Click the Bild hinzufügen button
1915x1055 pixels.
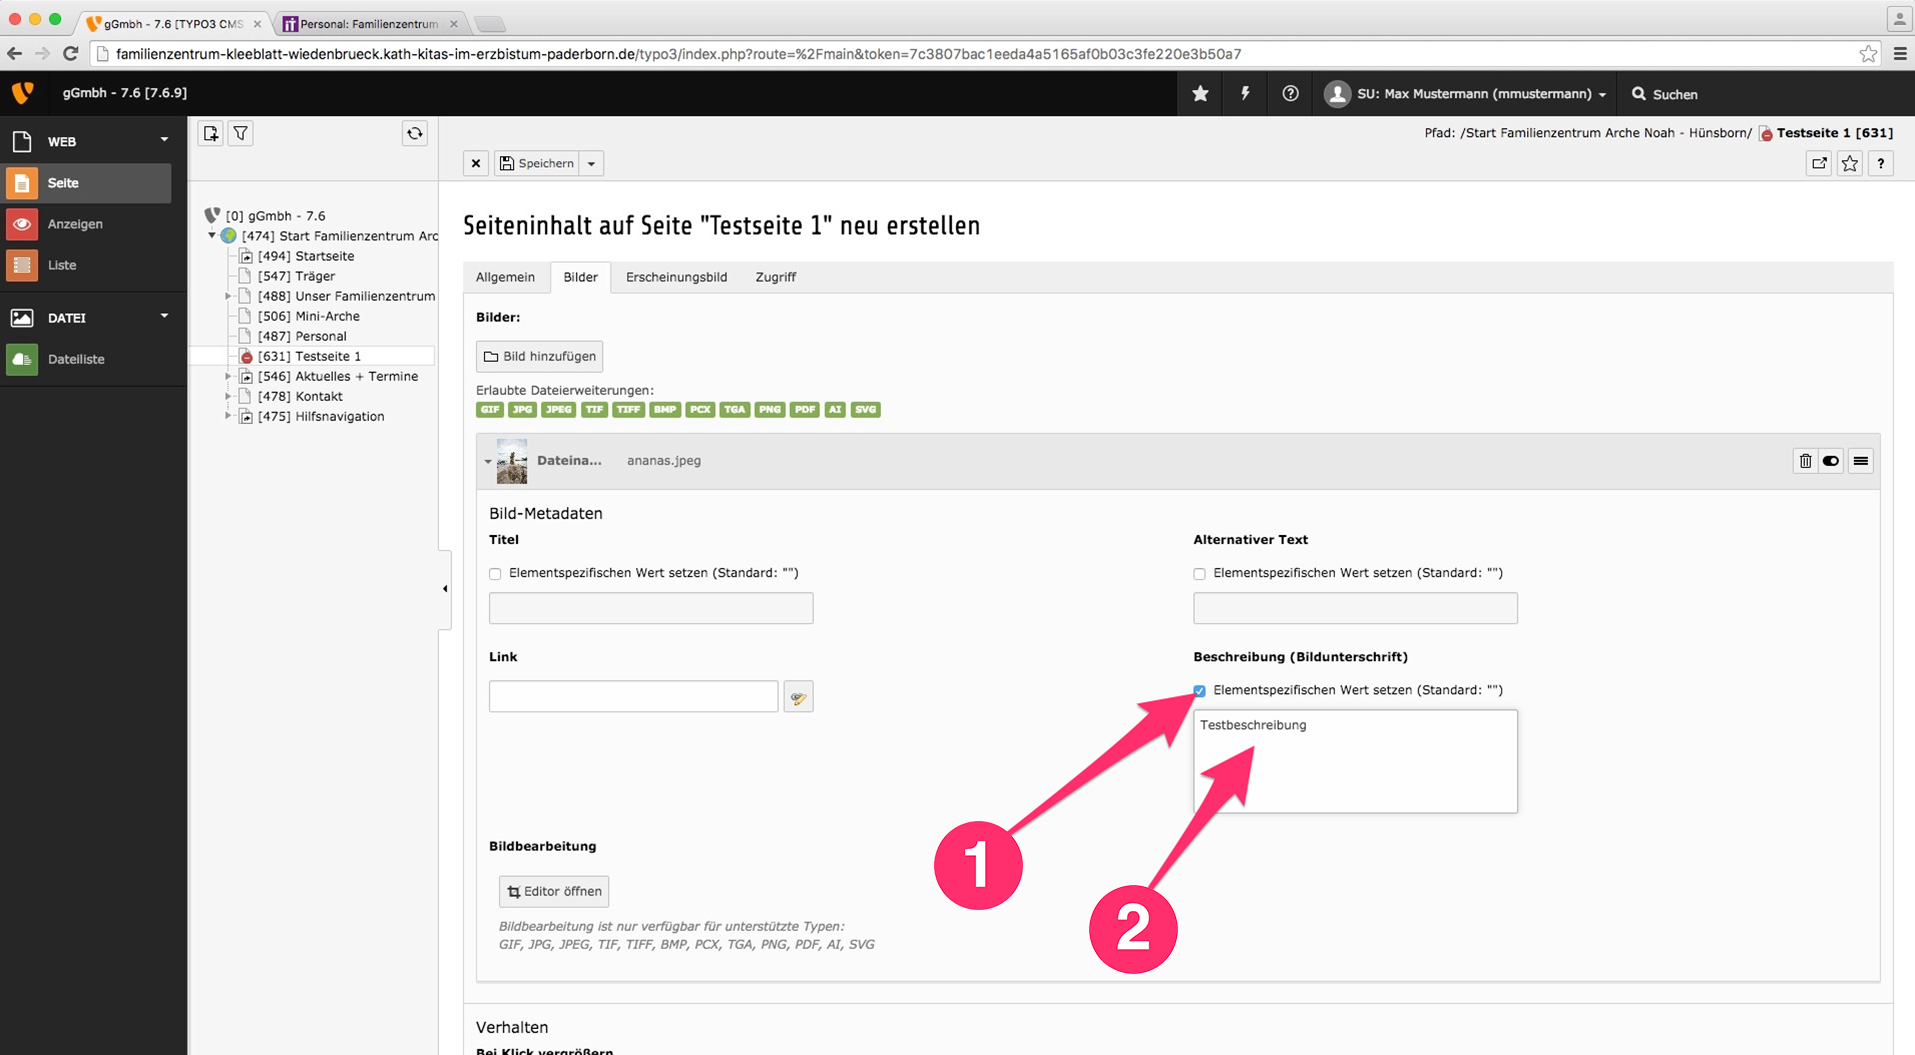click(x=540, y=357)
